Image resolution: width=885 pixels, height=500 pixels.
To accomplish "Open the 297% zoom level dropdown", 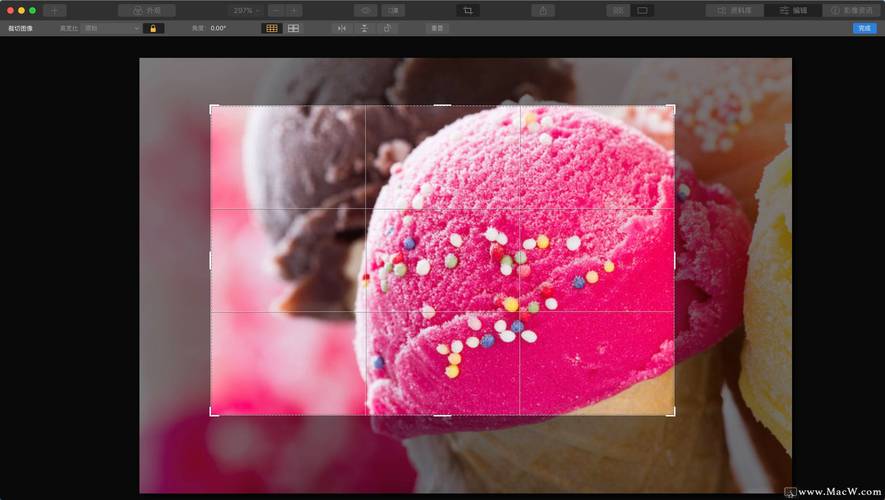I will 246,10.
